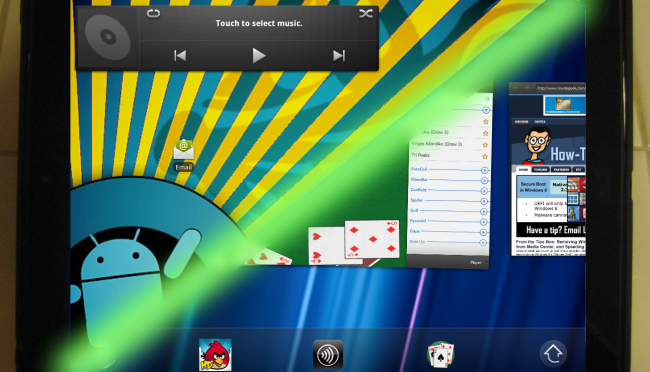650x372 pixels.
Task: Skip to previous track in music widget
Action: (x=180, y=55)
